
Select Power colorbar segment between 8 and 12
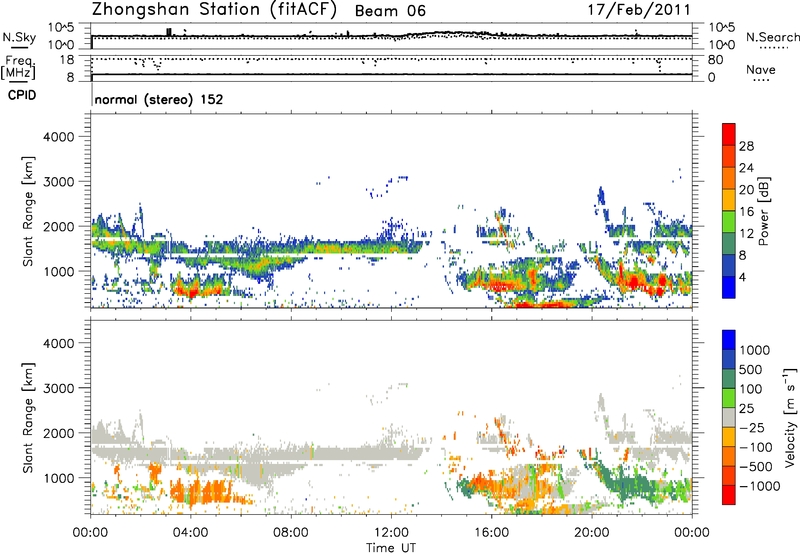click(x=729, y=244)
